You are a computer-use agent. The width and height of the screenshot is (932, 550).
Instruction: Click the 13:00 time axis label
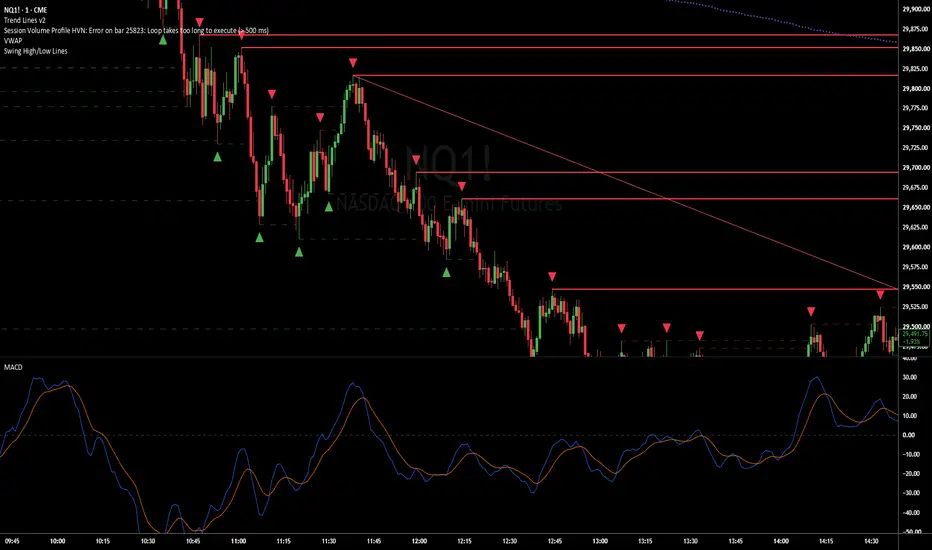point(600,542)
